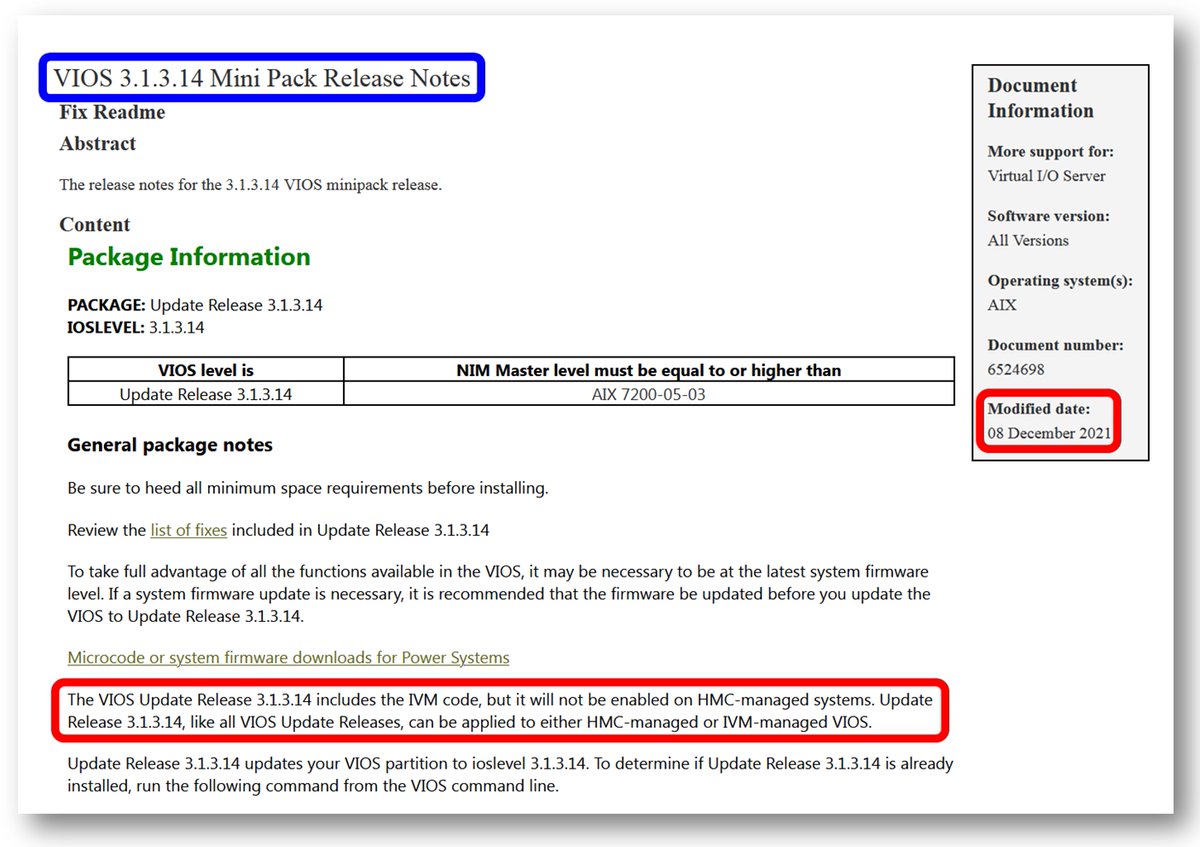Click the "Virtual I/O Server" support label

(1047, 176)
